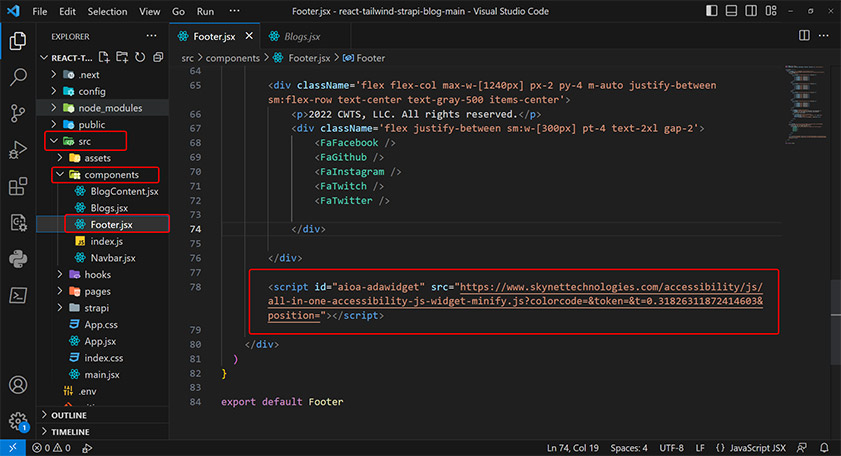Open the Explorer view in activity bar

pyautogui.click(x=18, y=41)
